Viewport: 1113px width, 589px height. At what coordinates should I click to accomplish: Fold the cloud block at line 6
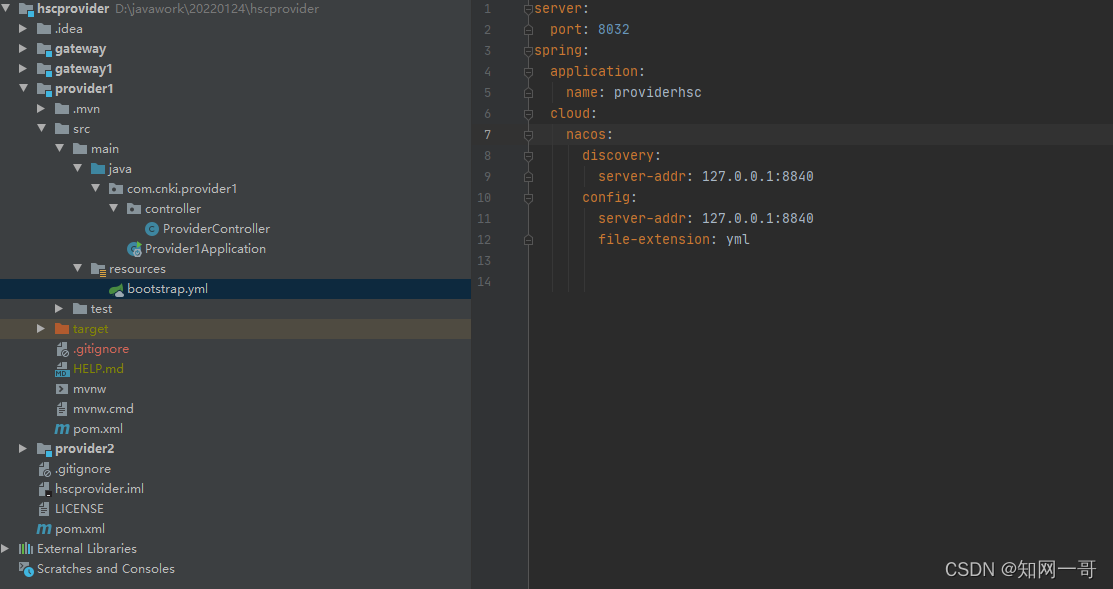coord(528,114)
